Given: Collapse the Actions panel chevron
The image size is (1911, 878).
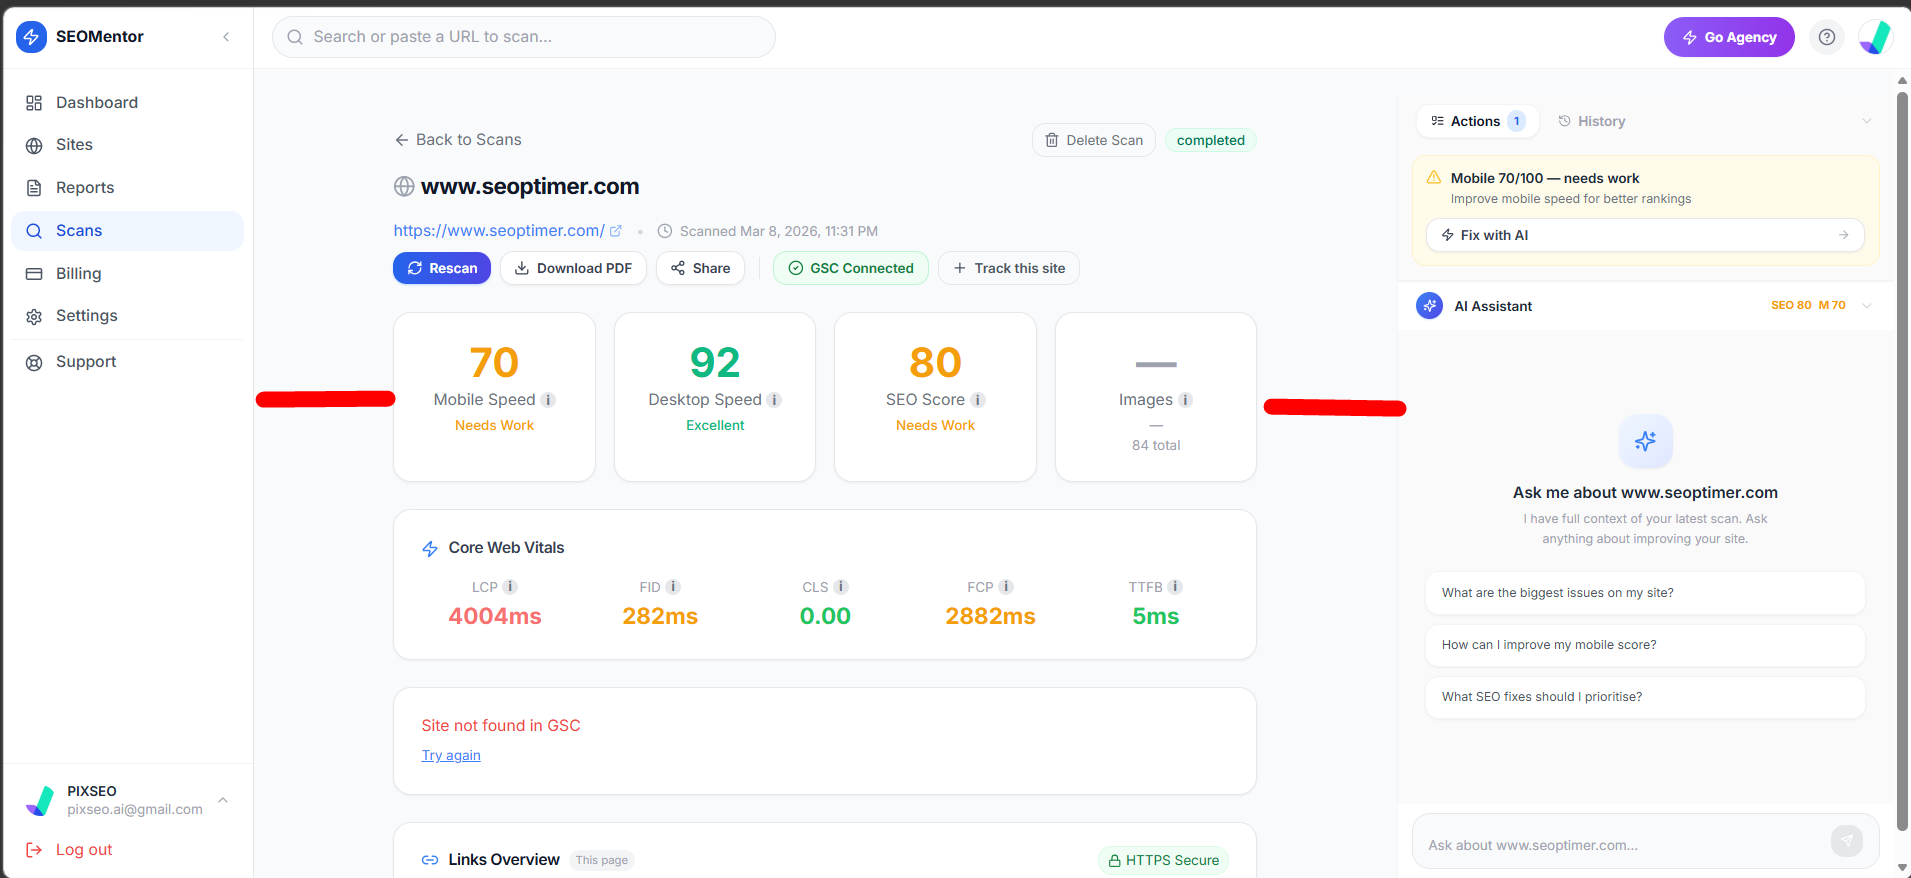Looking at the screenshot, I should point(1866,121).
